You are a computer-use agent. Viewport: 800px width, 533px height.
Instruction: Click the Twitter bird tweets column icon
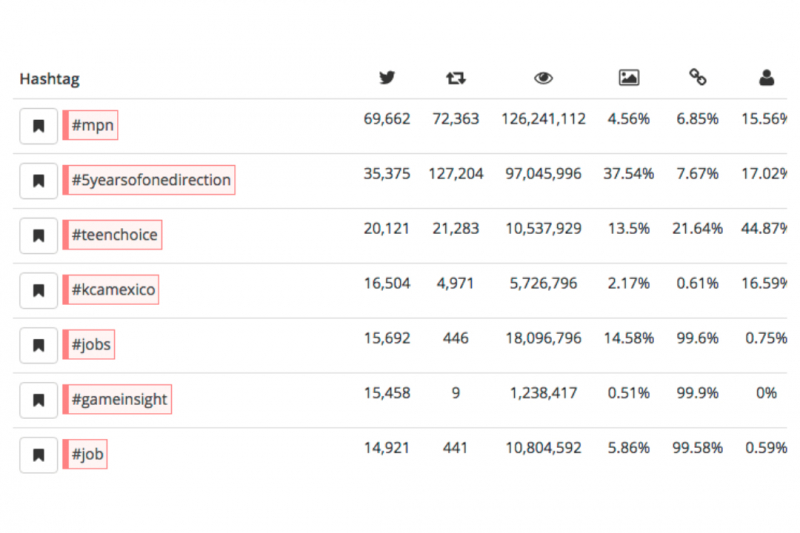tap(387, 78)
